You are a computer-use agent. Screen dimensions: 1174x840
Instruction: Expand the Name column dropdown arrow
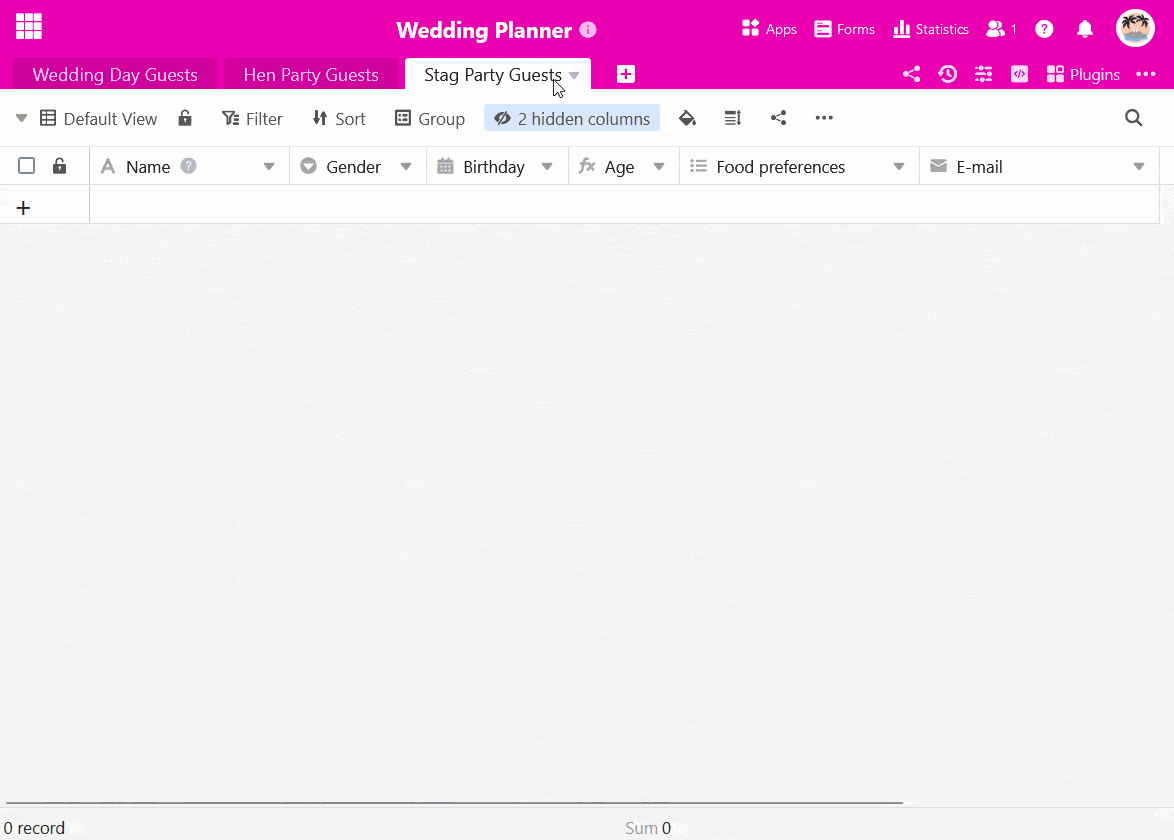pyautogui.click(x=269, y=167)
